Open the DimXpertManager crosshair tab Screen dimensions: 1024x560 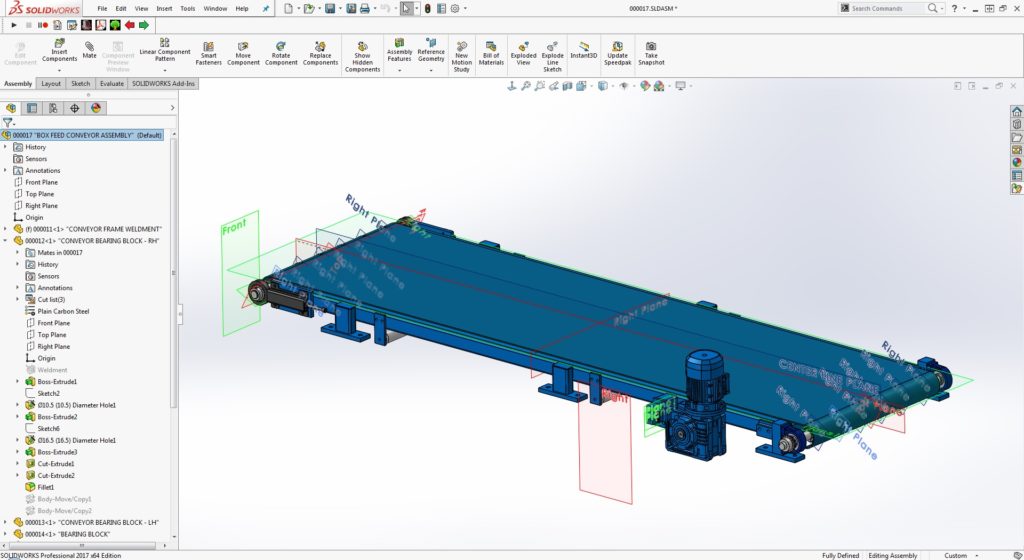coord(74,108)
